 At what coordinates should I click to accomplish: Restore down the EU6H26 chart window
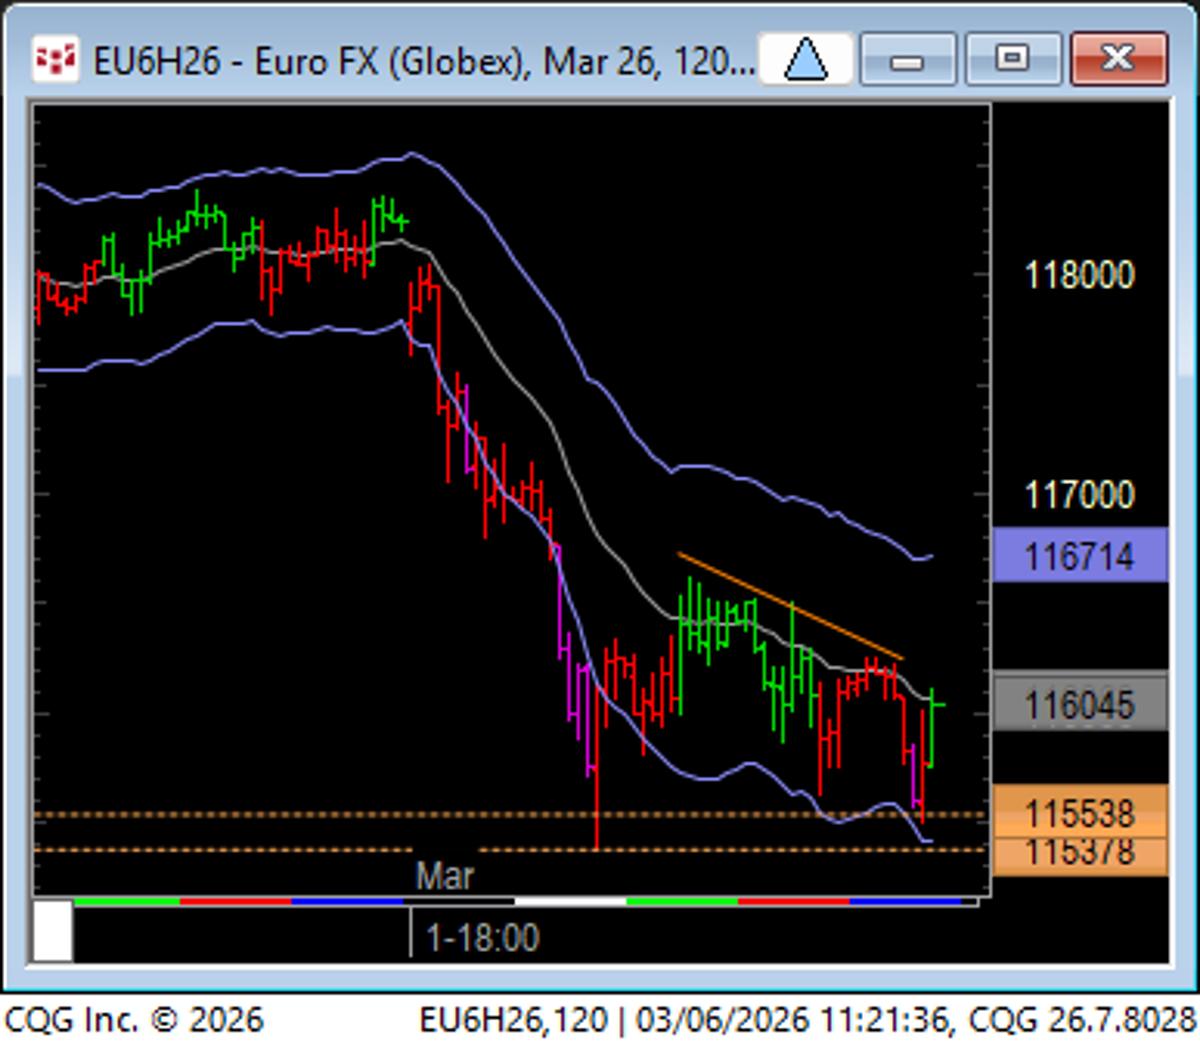click(x=1013, y=61)
